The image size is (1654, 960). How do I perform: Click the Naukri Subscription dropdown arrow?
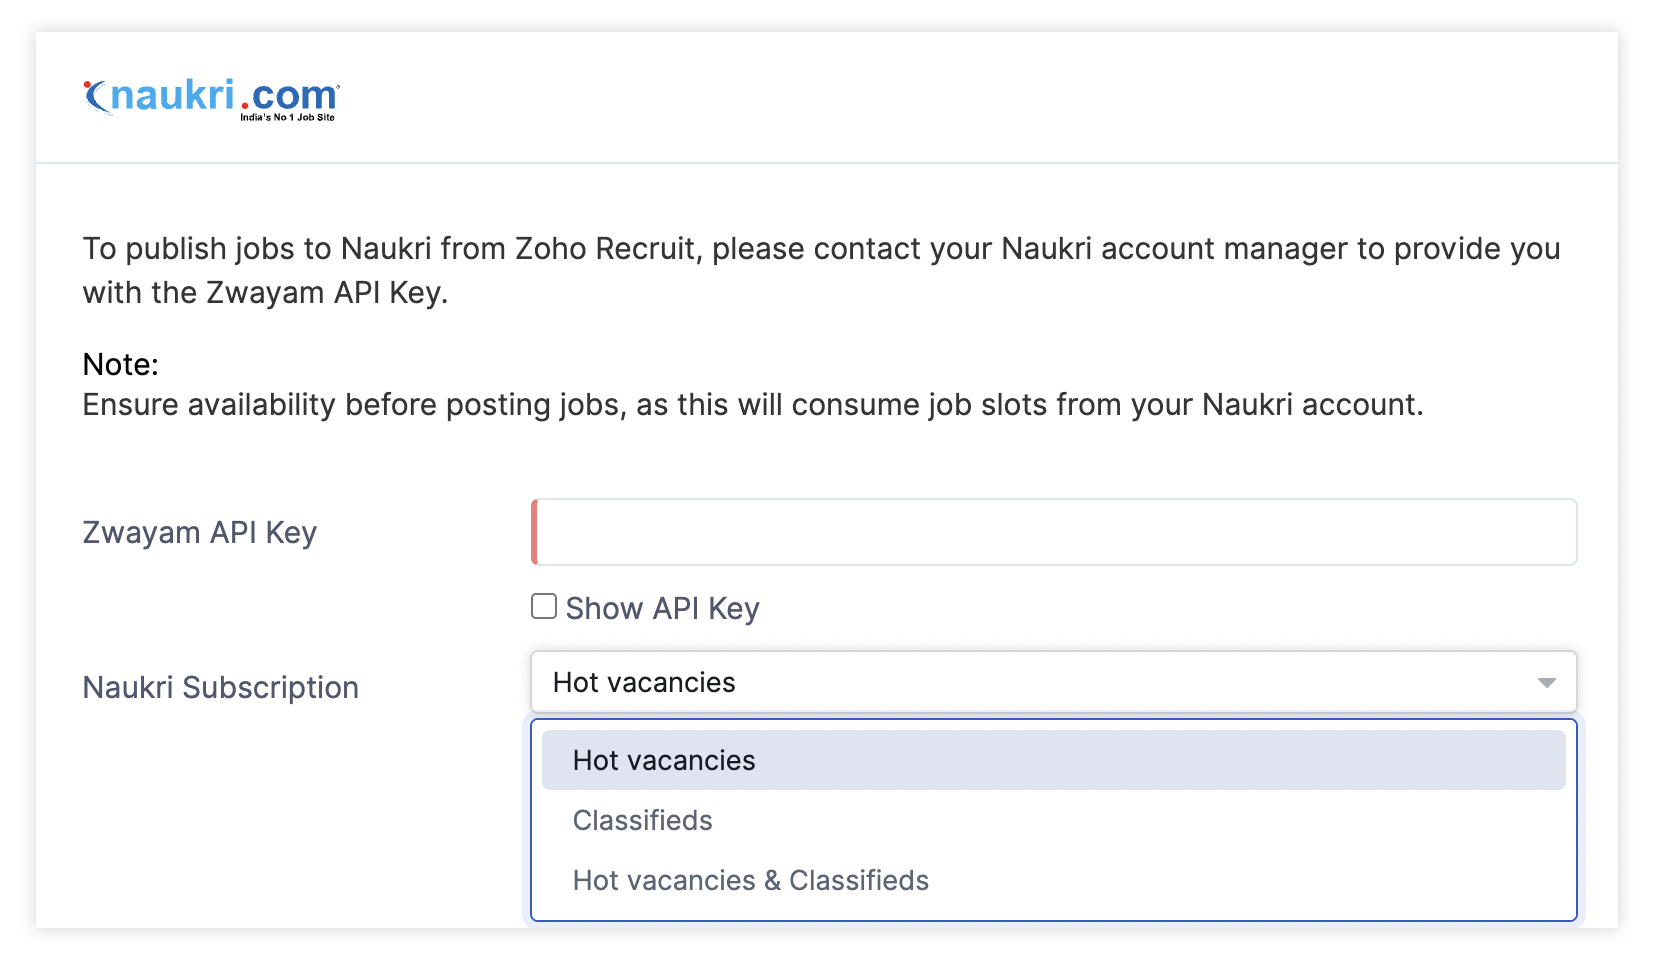tap(1546, 683)
